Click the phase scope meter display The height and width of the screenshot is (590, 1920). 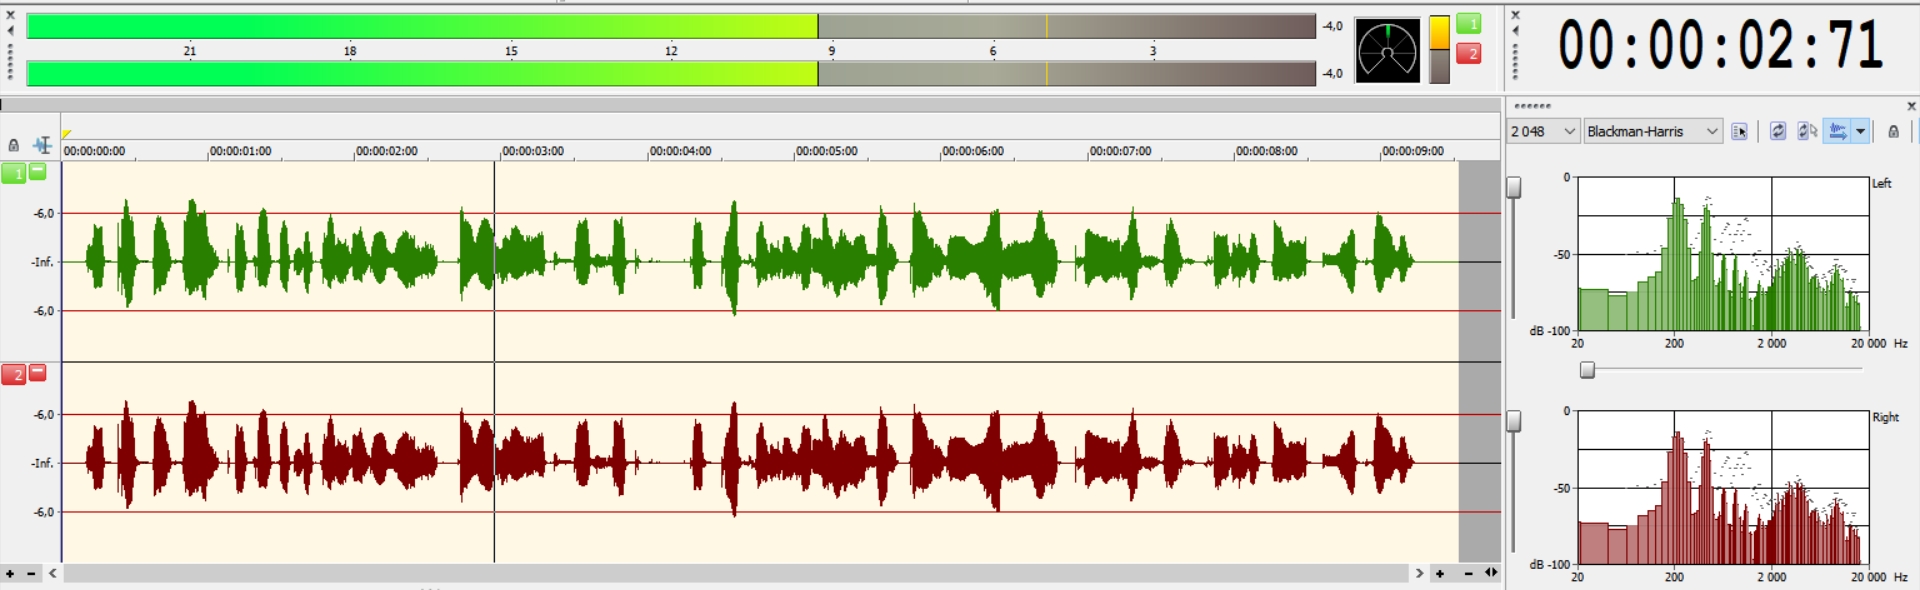1387,50
